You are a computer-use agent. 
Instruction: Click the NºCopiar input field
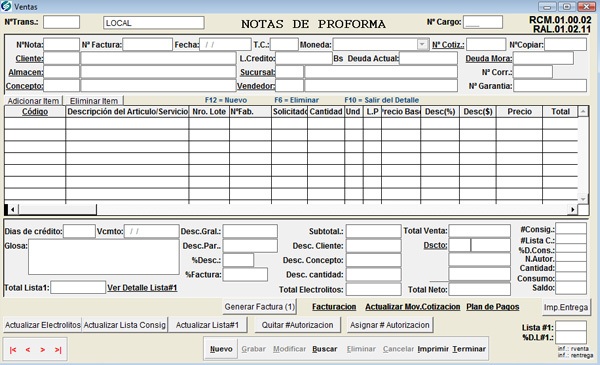coord(565,44)
